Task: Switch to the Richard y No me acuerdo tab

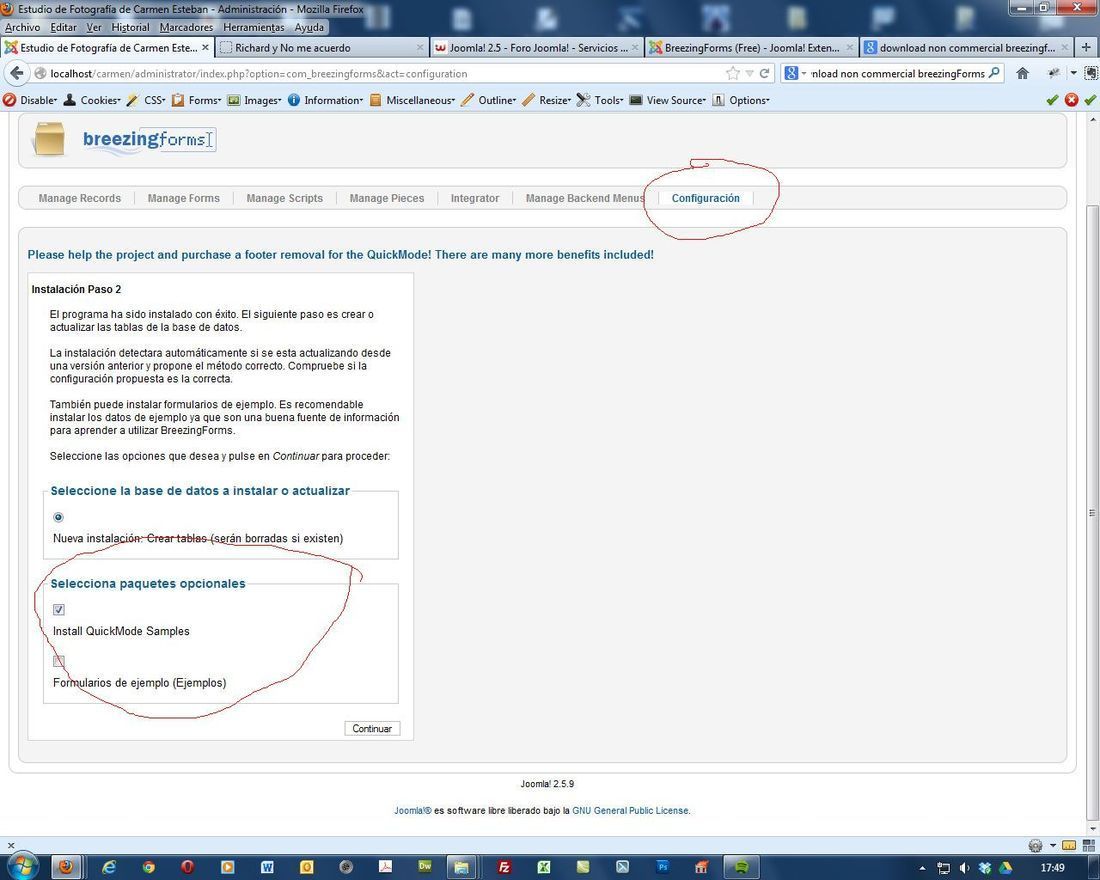Action: pyautogui.click(x=321, y=48)
